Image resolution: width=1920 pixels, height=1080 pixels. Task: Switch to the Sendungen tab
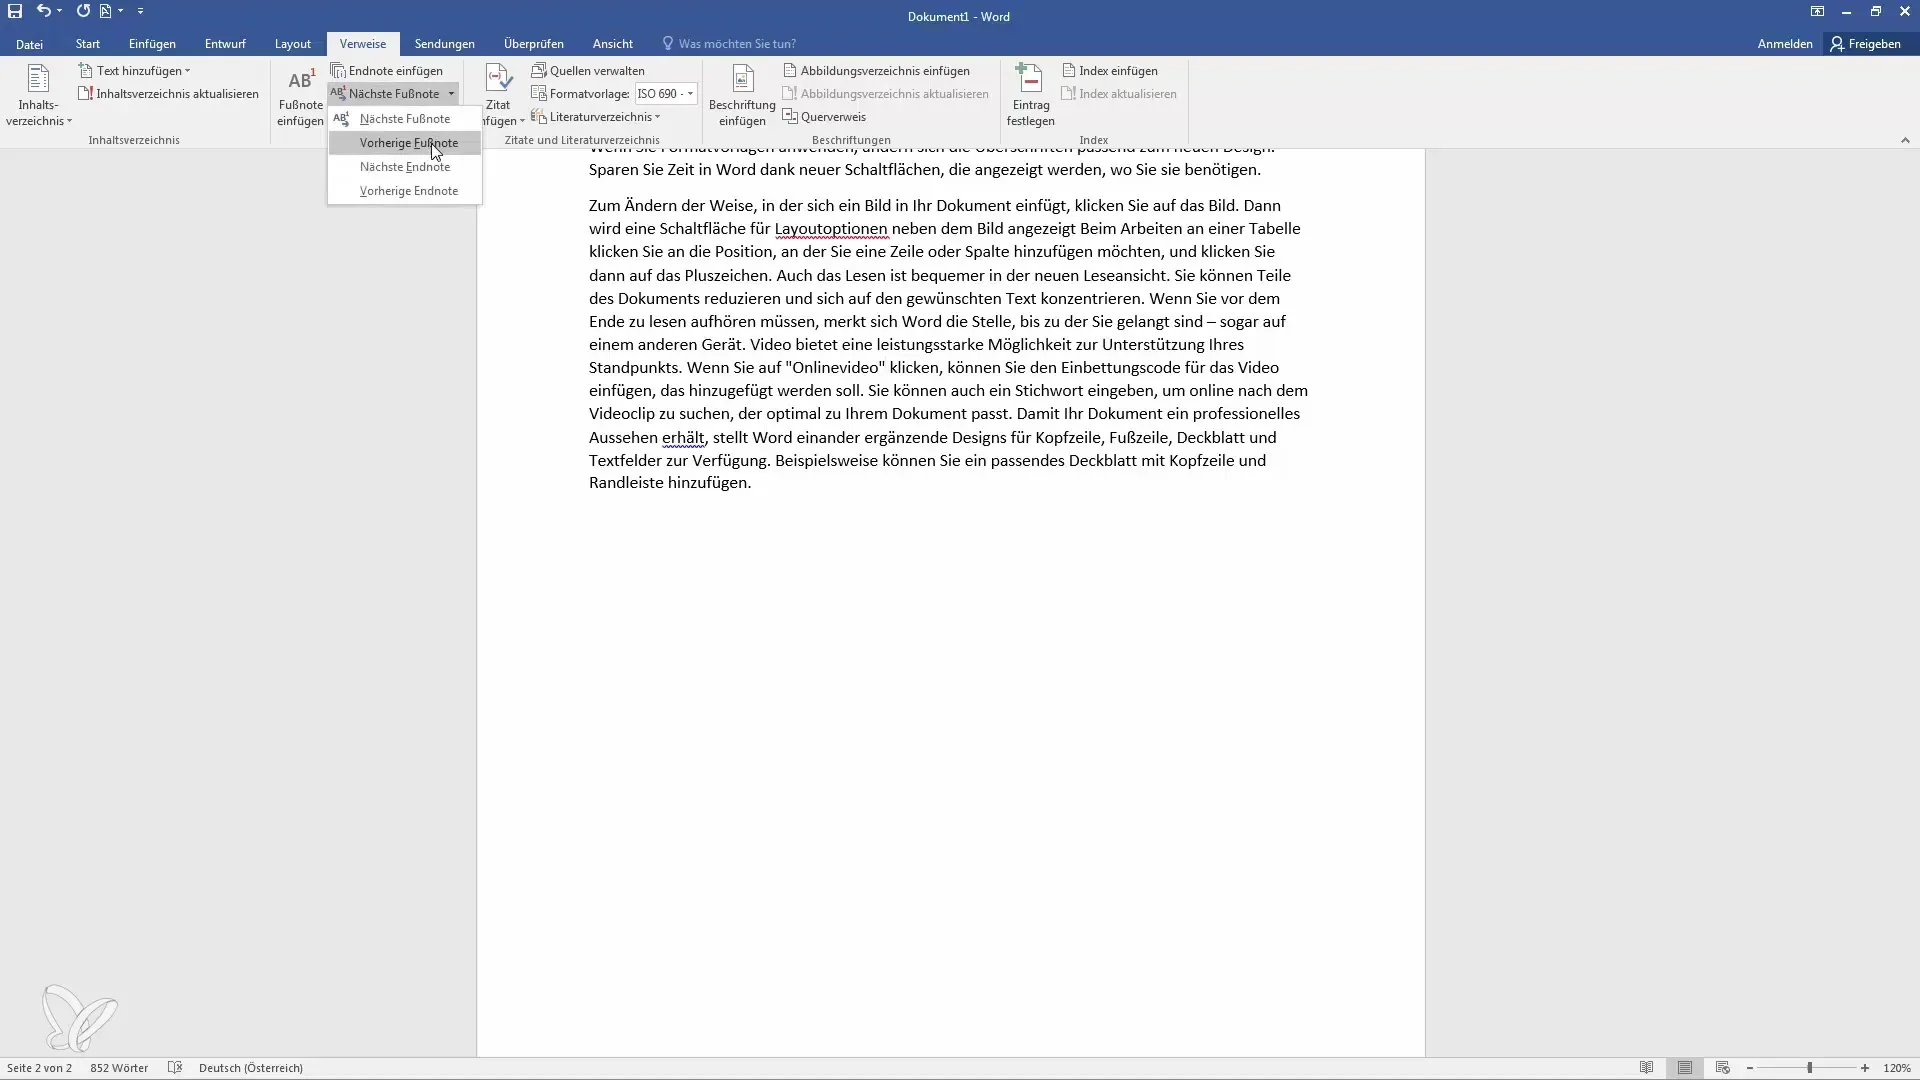pos(444,44)
